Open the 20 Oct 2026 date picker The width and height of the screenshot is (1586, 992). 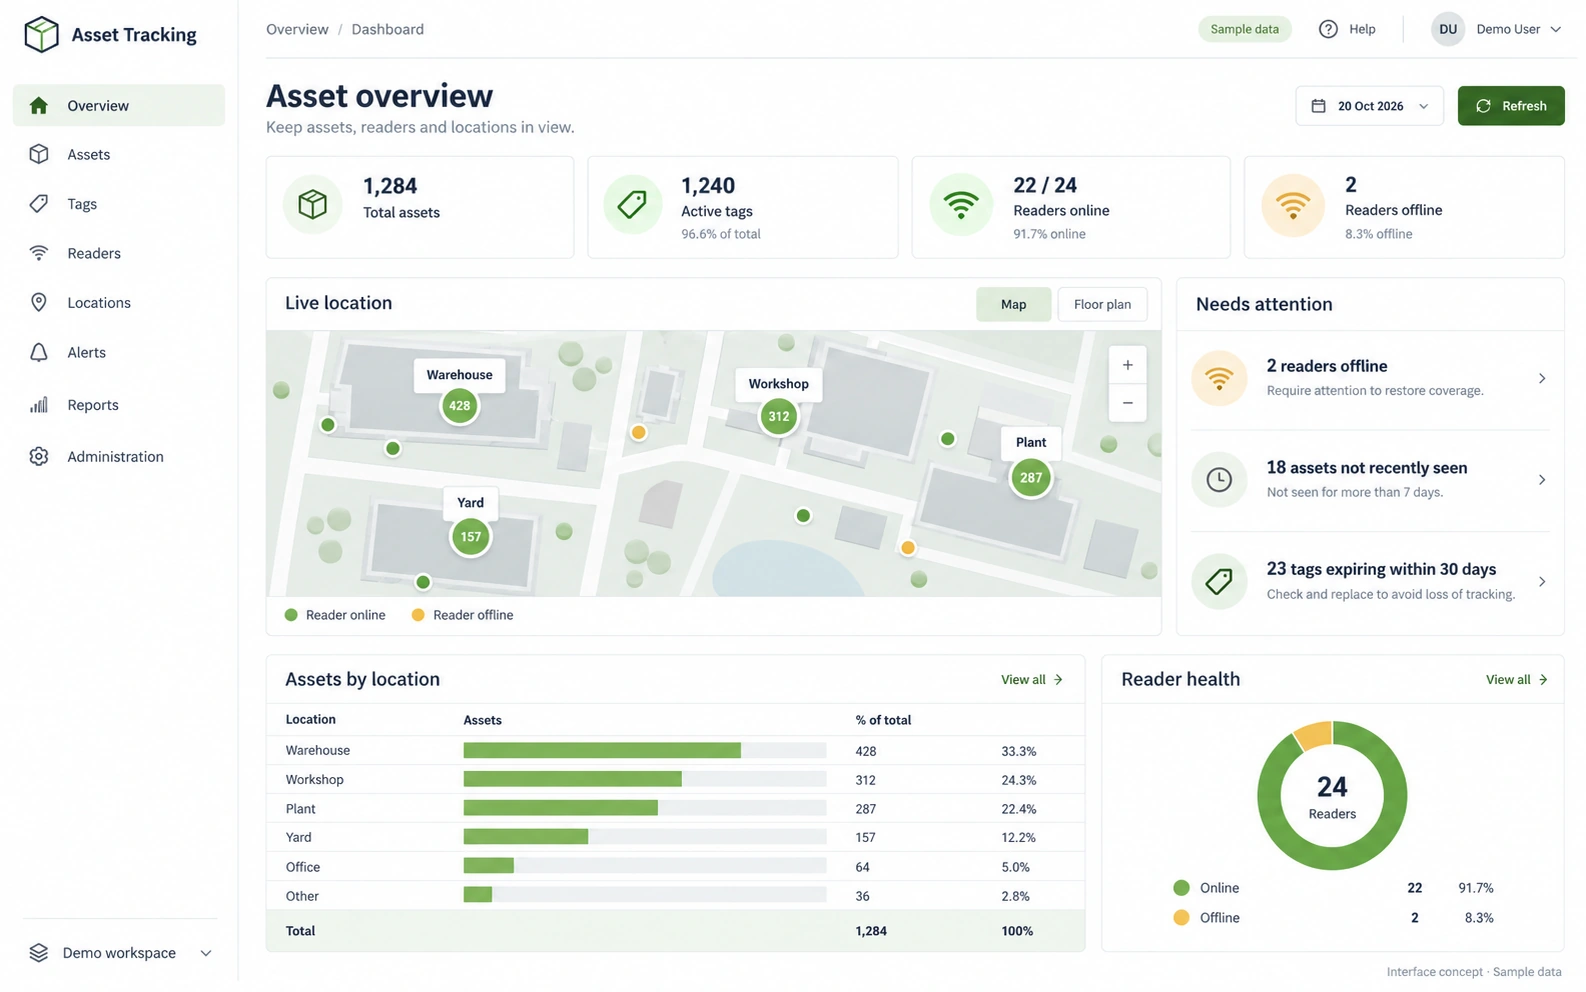[x=1369, y=106]
